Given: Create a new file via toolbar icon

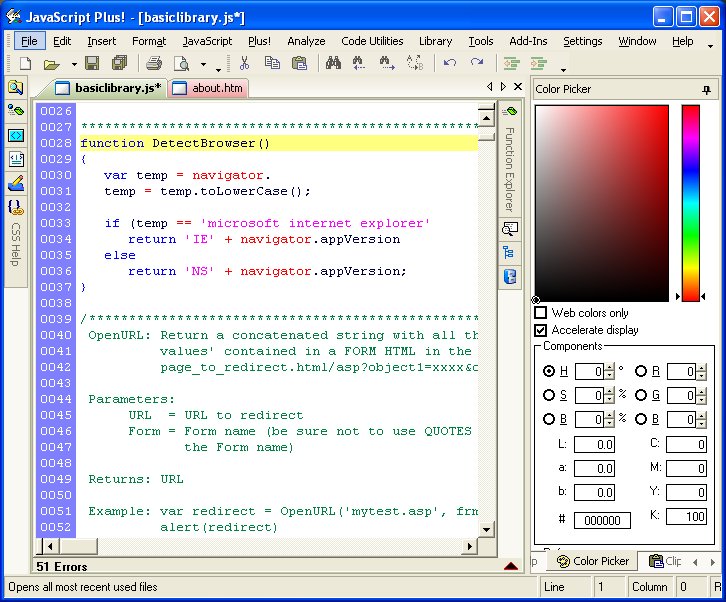Looking at the screenshot, I should point(25,63).
